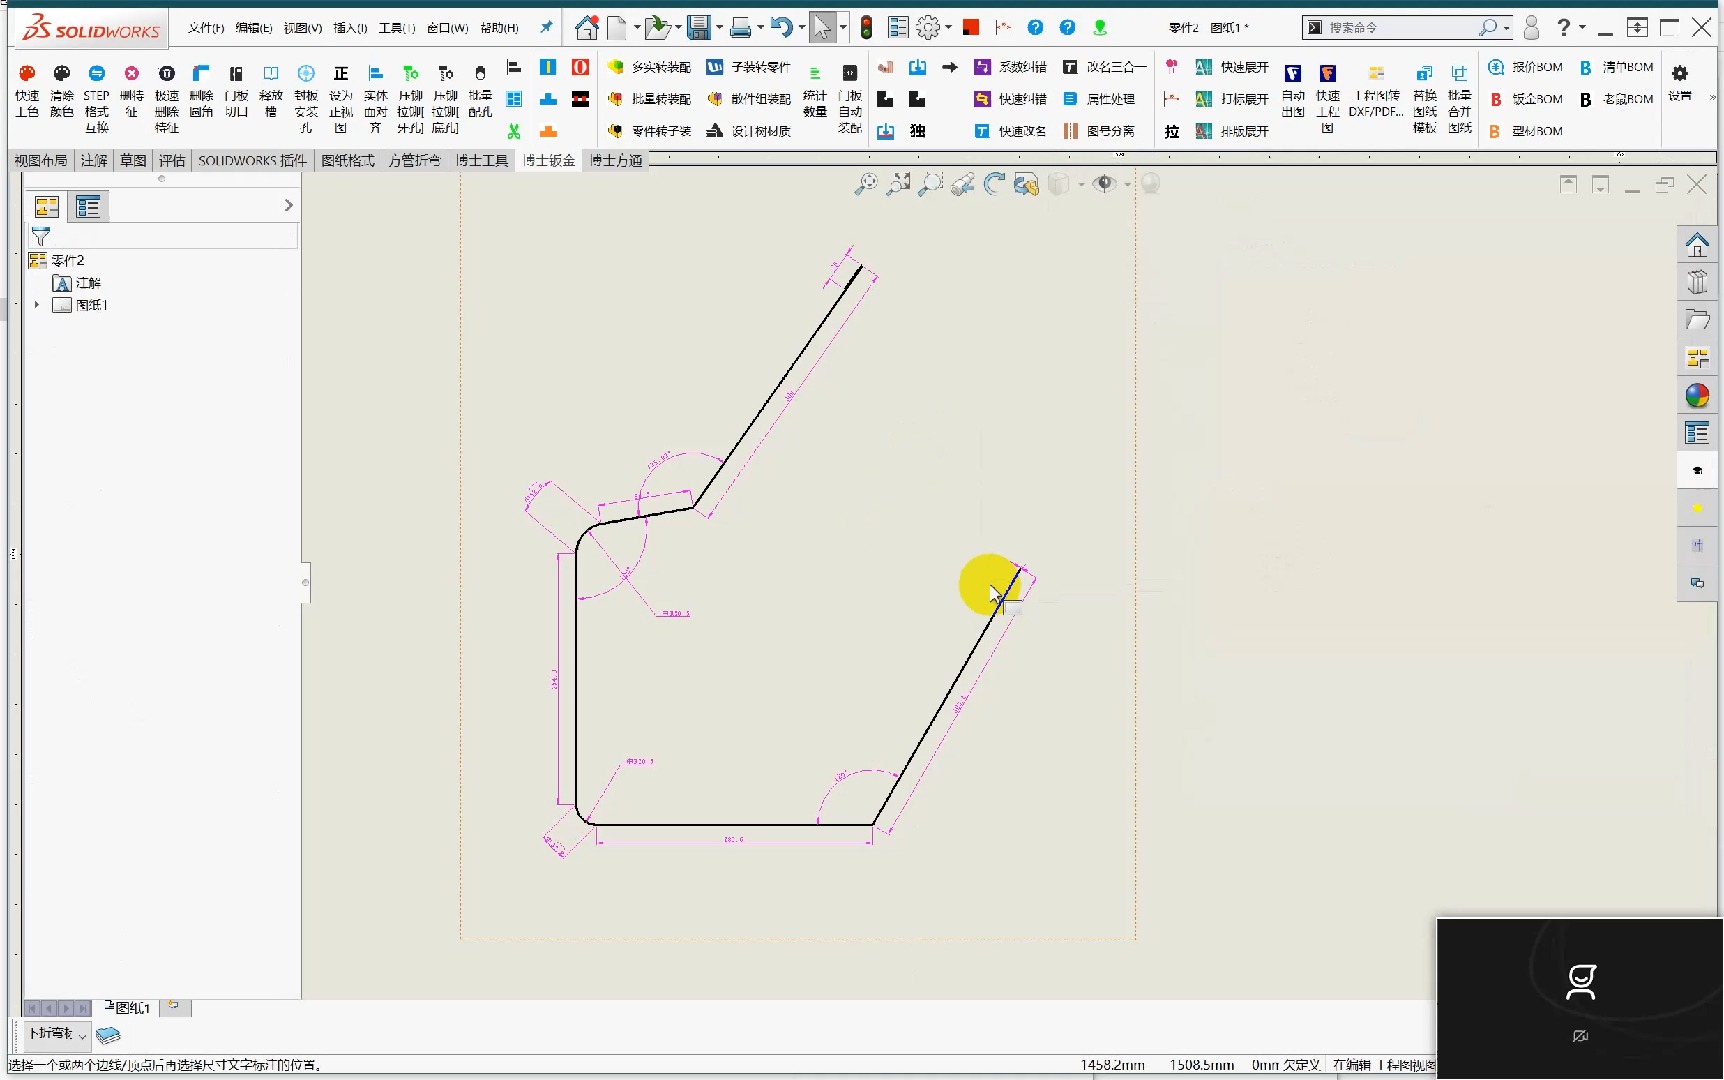Screen dimensions: 1724x1080
Task: Click the zoom-to-fit magnifier in the viewport
Action: coord(864,184)
